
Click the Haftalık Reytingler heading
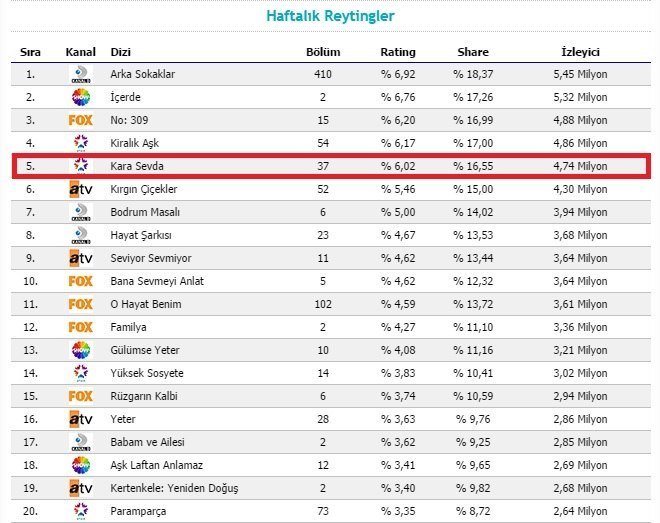click(330, 16)
